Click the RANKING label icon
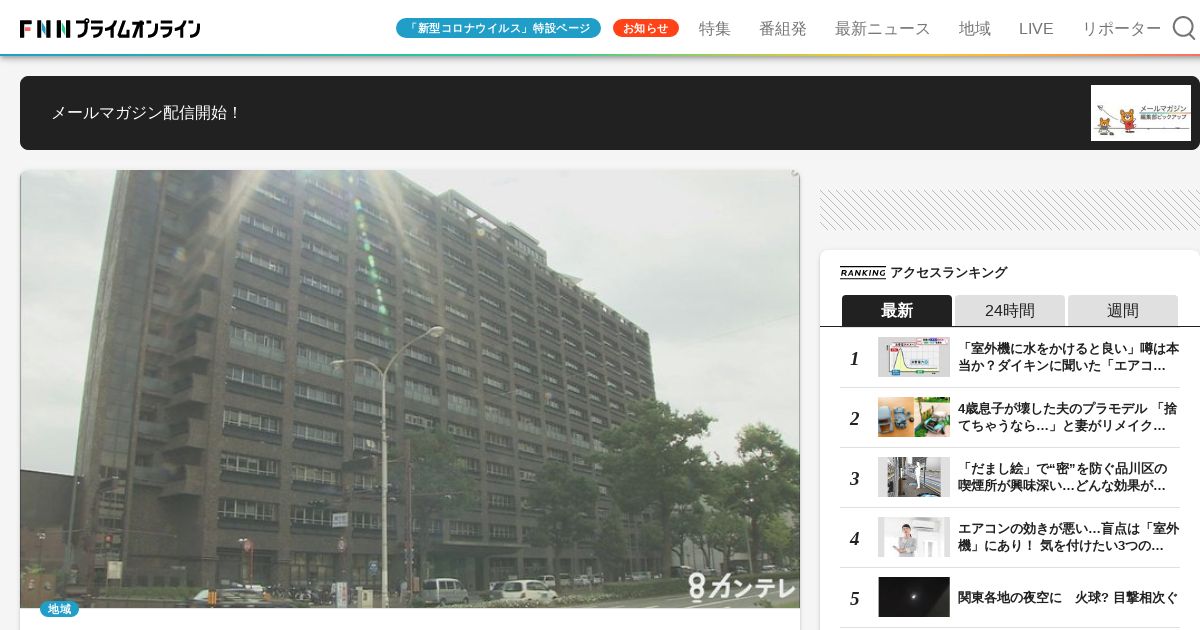Screen dimensions: 1200x630 point(863,272)
